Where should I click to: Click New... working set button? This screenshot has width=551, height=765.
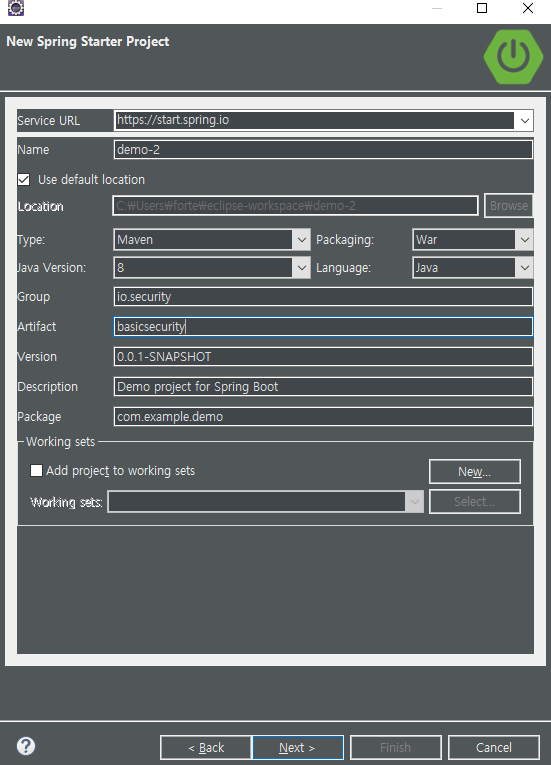(475, 471)
